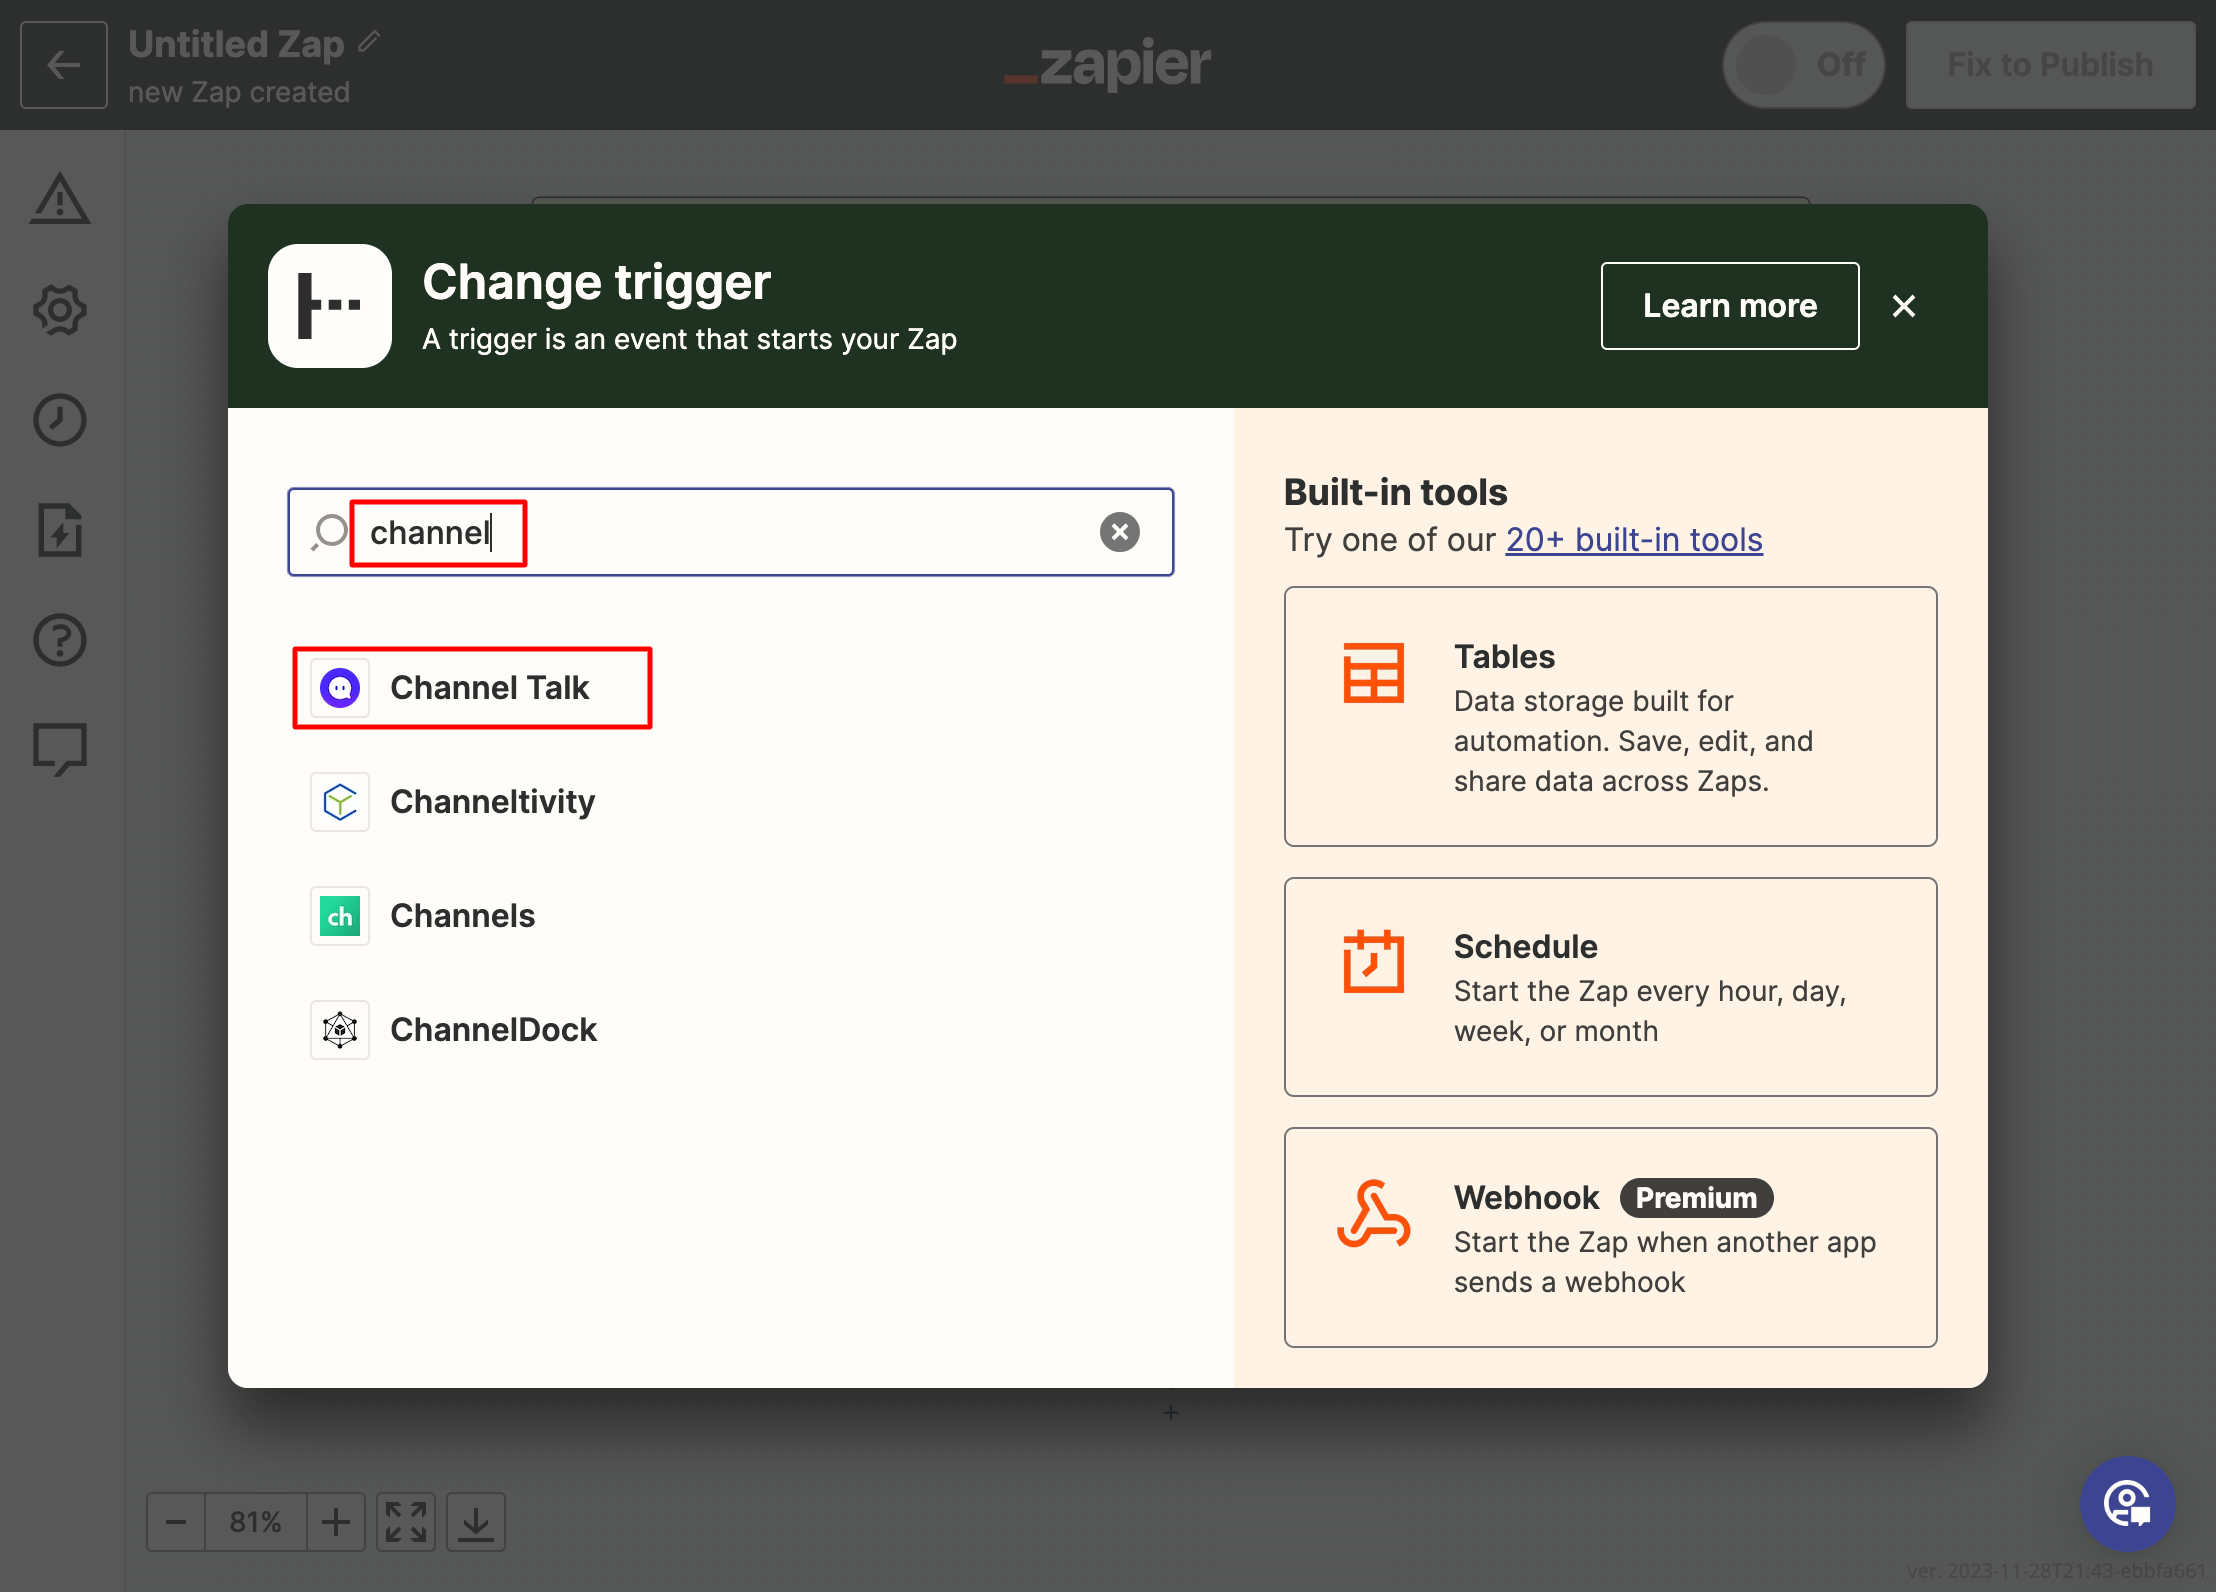This screenshot has width=2216, height=1592.
Task: Open Zap history clock icon
Action: (x=60, y=420)
